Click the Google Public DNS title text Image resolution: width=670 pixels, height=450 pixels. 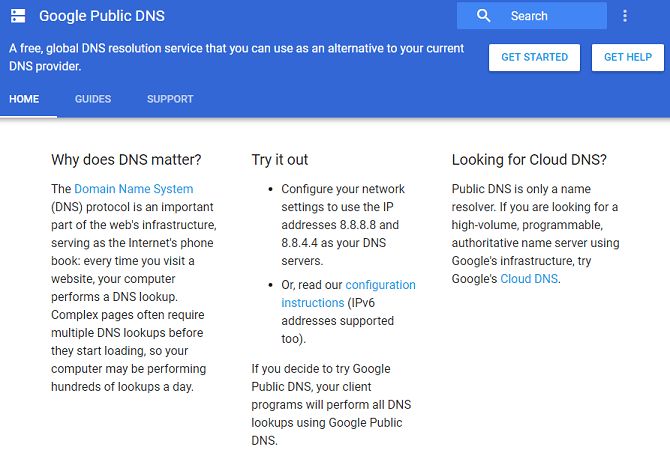[x=102, y=16]
